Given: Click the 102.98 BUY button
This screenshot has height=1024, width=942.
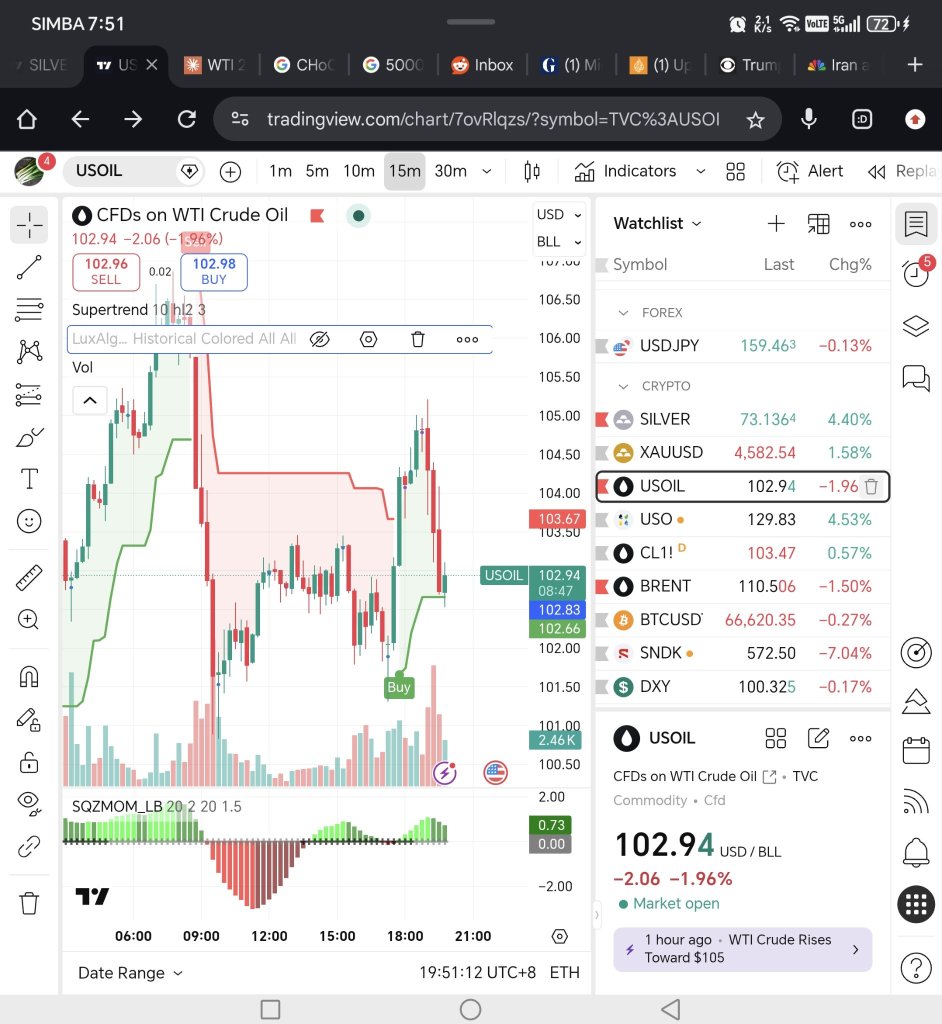Looking at the screenshot, I should pyautogui.click(x=214, y=272).
